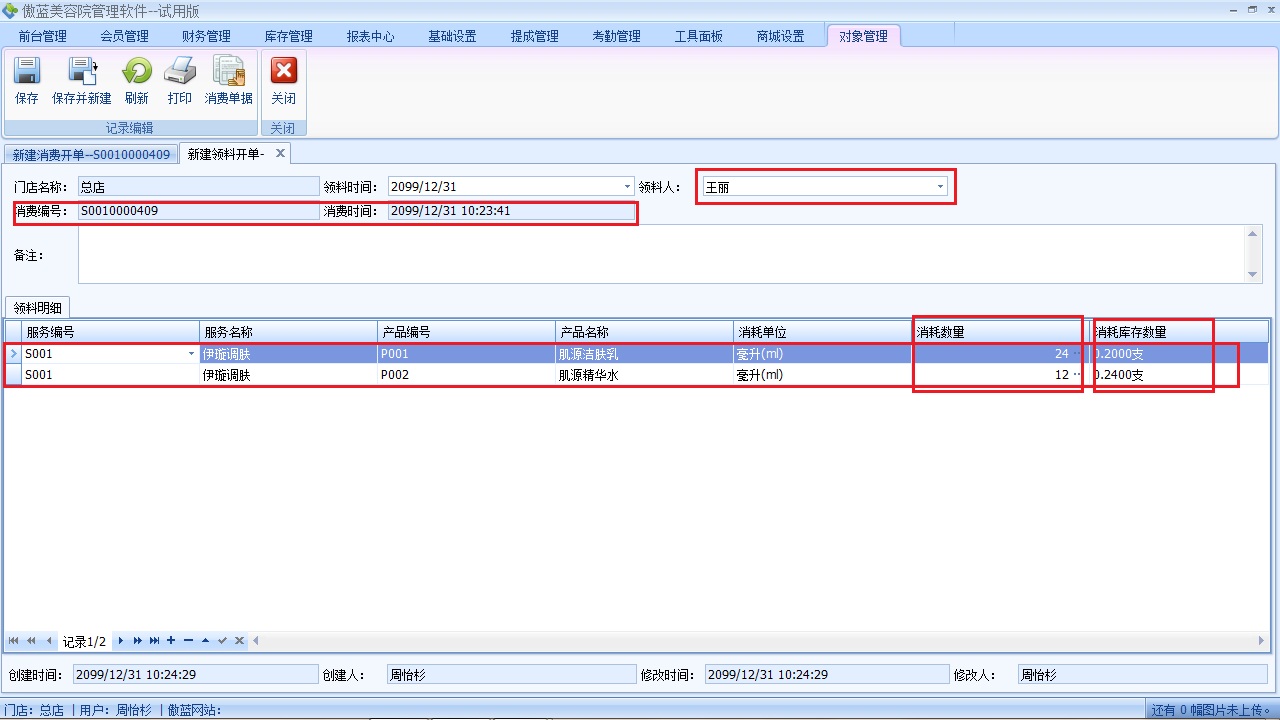Delete record with the minus navigator icon
The width and height of the screenshot is (1280, 720).
pyautogui.click(x=188, y=640)
